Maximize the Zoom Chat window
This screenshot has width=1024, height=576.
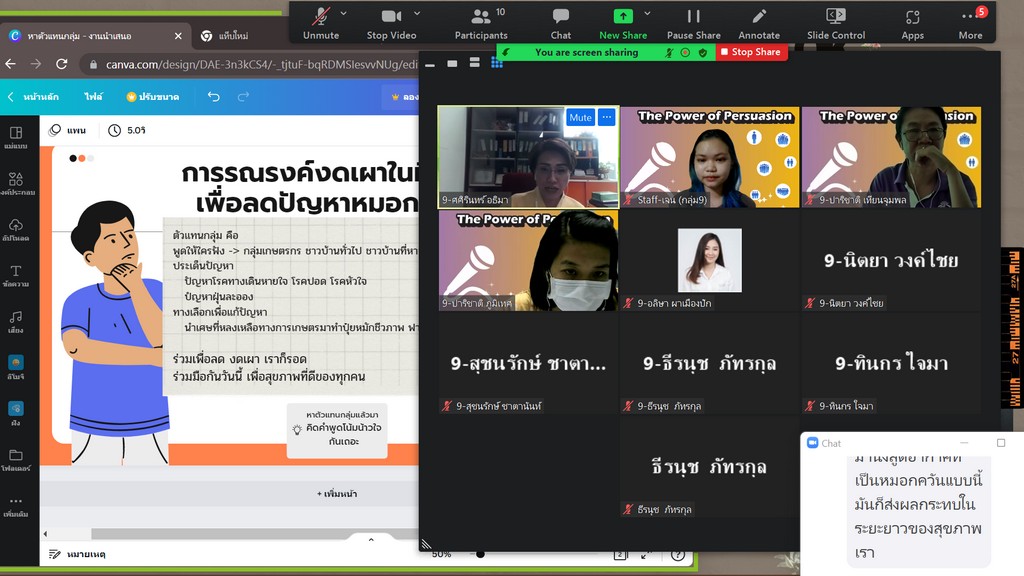(1001, 443)
